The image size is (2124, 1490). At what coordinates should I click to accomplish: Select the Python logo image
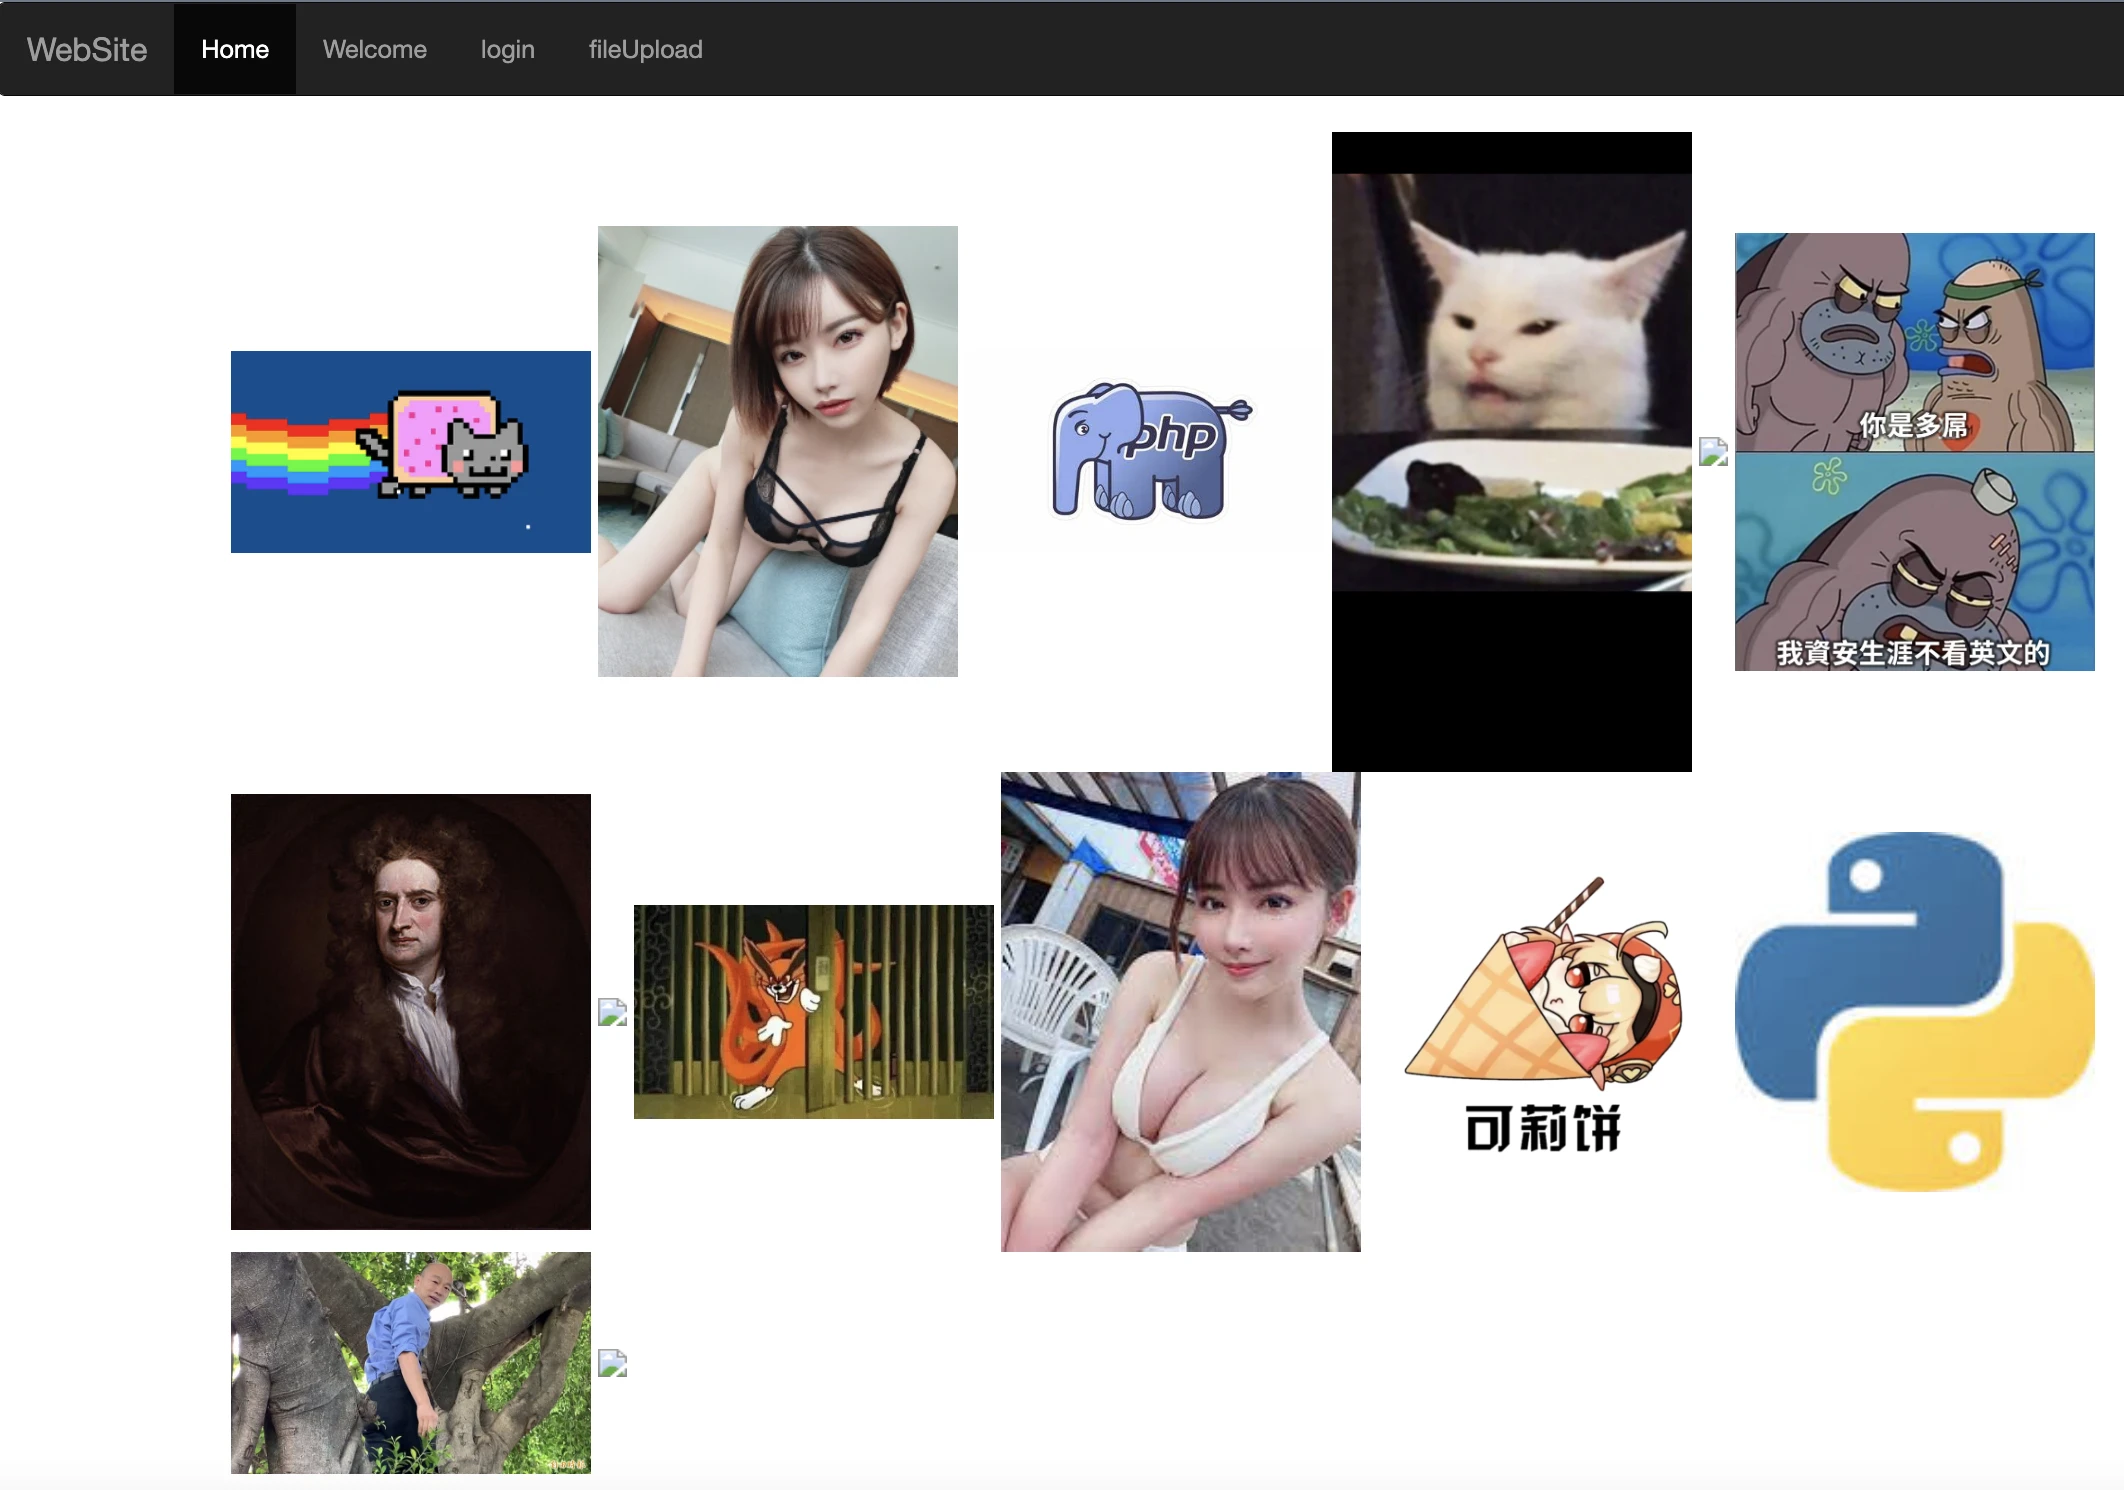(1914, 1011)
